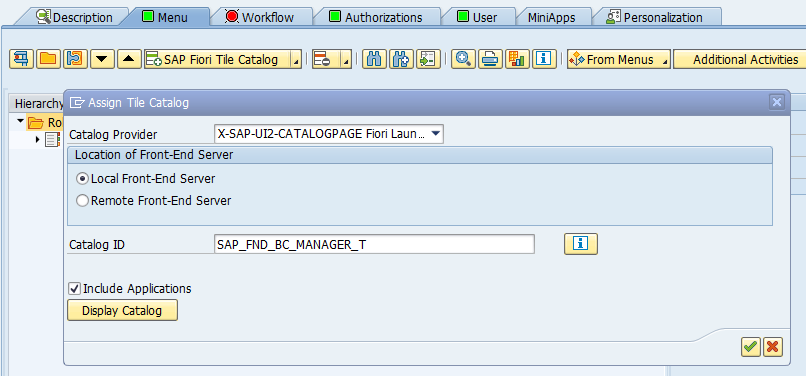Expand SAP Fiori Tile Catalog dropdown arrow
Screen dimensions: 806x376
pos(296,60)
